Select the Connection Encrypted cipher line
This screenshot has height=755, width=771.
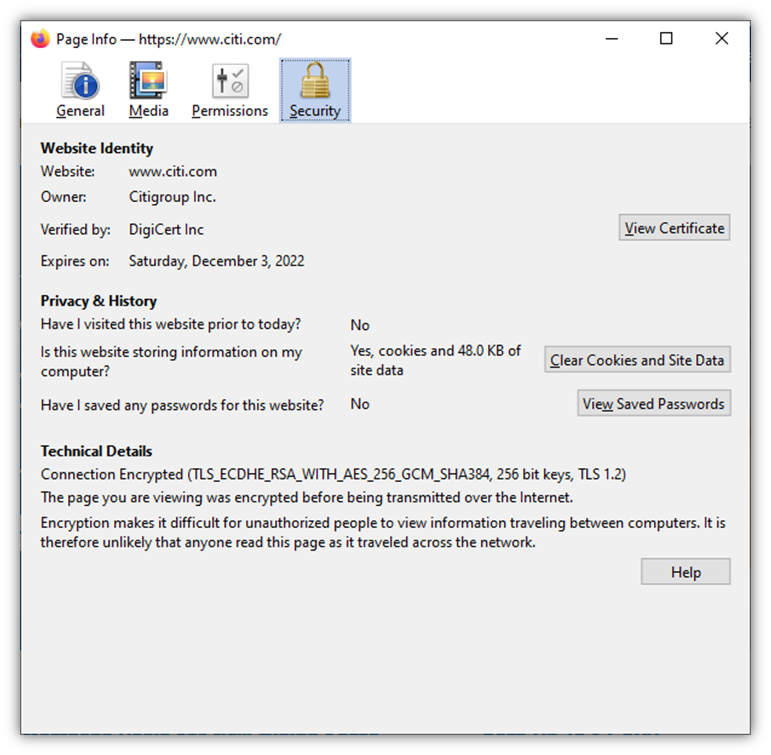(x=333, y=474)
